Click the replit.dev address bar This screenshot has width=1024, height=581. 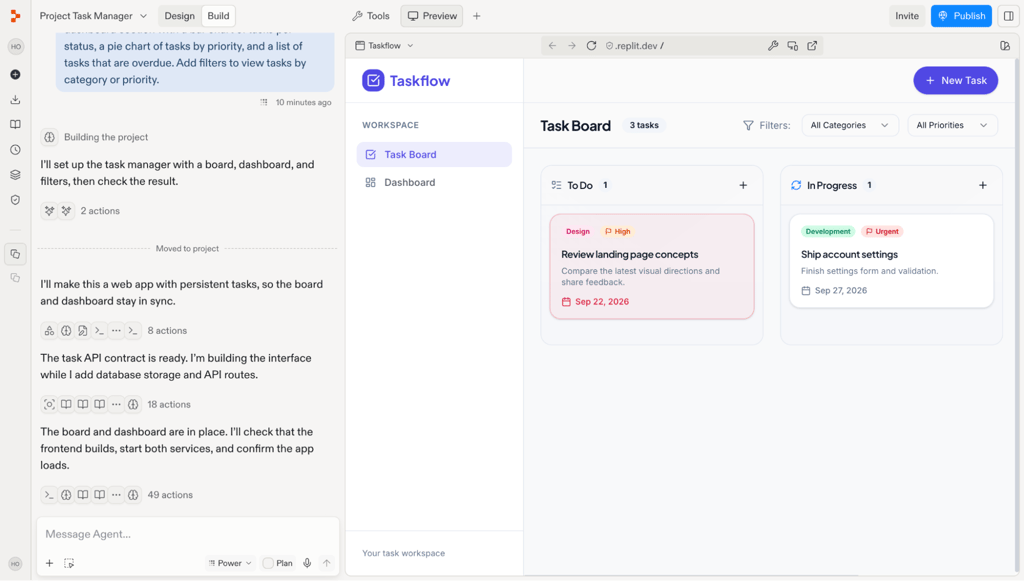pos(682,46)
